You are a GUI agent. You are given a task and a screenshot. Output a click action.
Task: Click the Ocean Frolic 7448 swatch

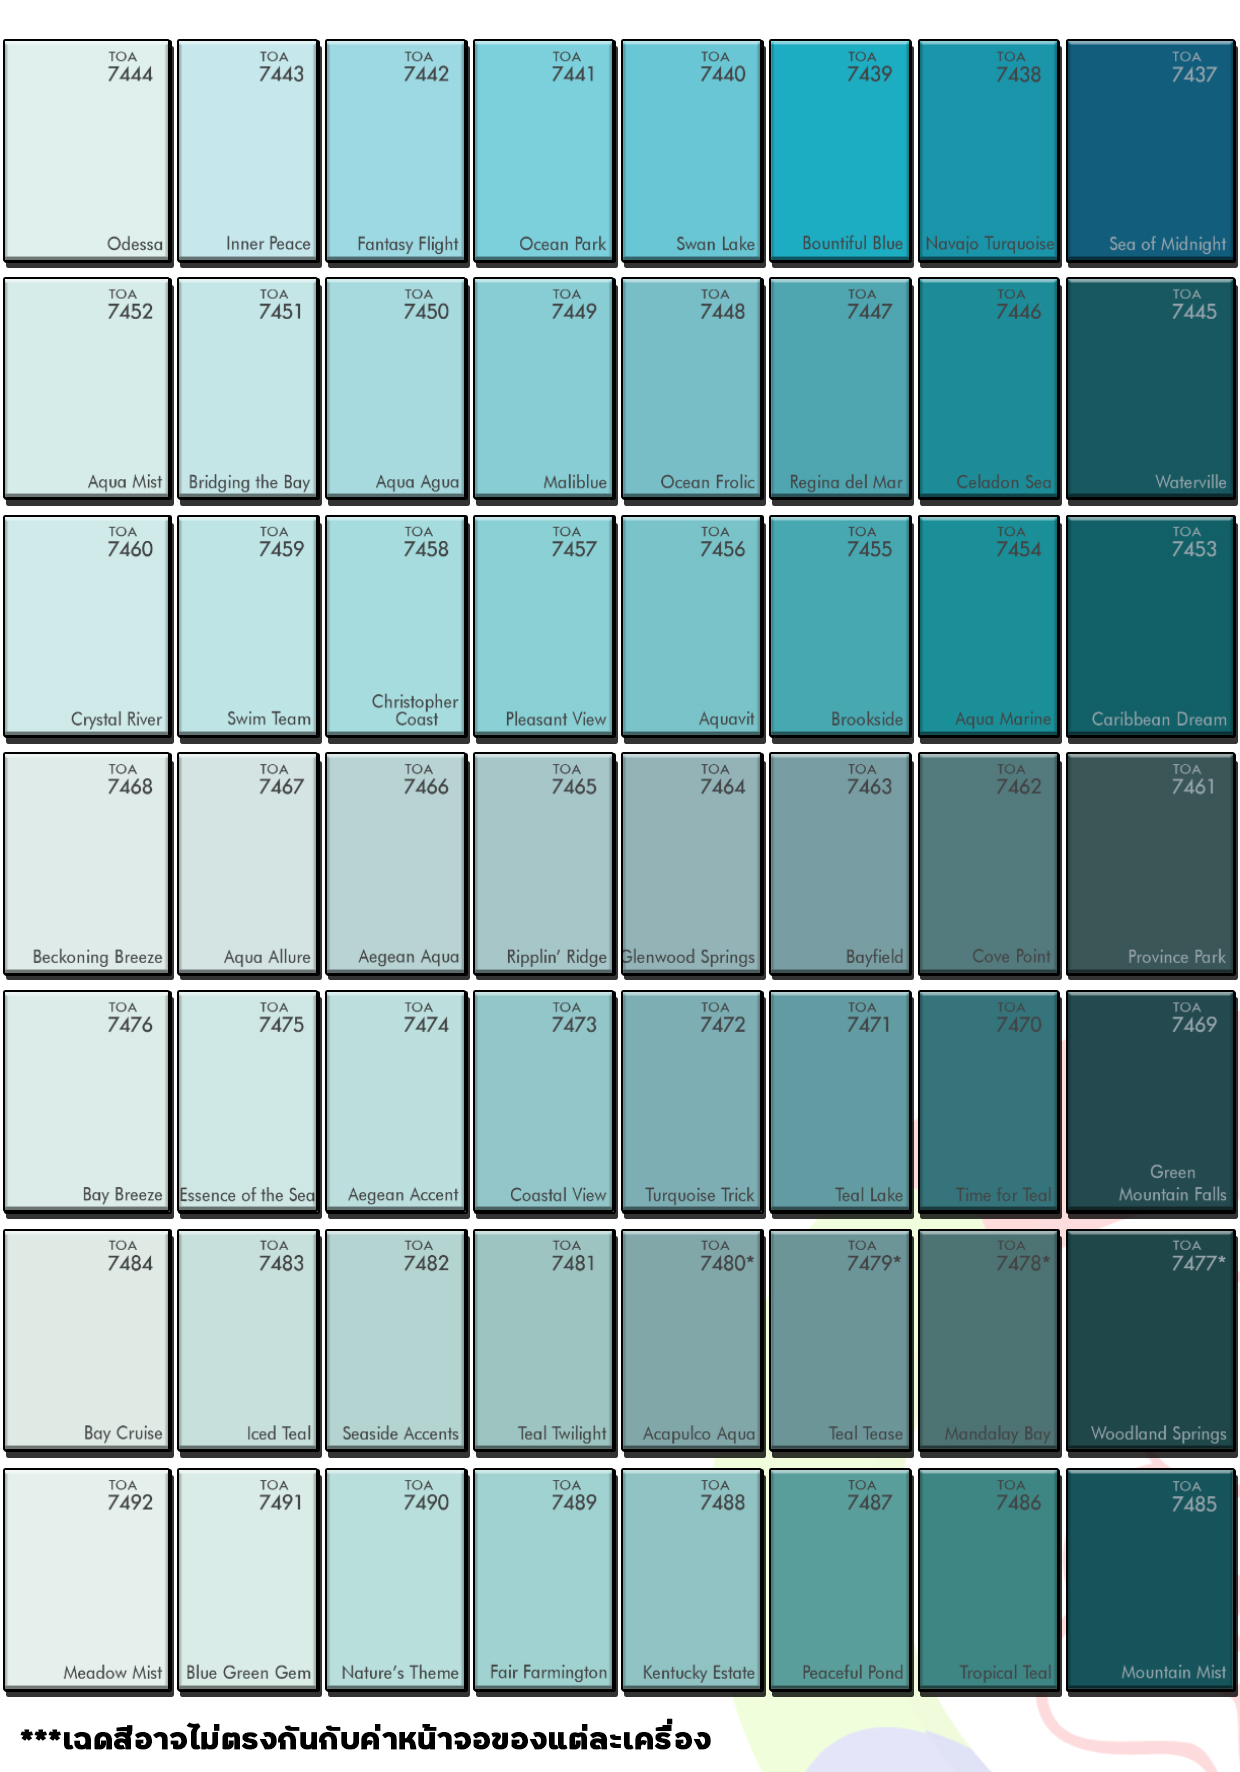click(x=692, y=389)
